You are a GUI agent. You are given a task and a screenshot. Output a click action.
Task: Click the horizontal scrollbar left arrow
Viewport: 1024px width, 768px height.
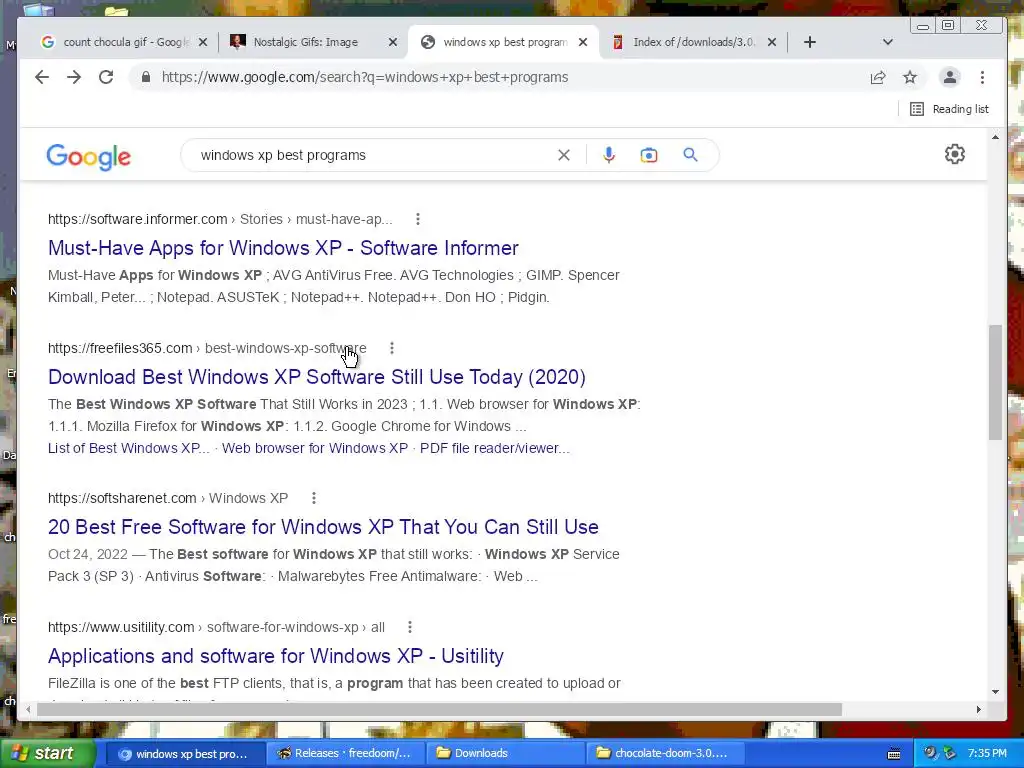click(28, 709)
